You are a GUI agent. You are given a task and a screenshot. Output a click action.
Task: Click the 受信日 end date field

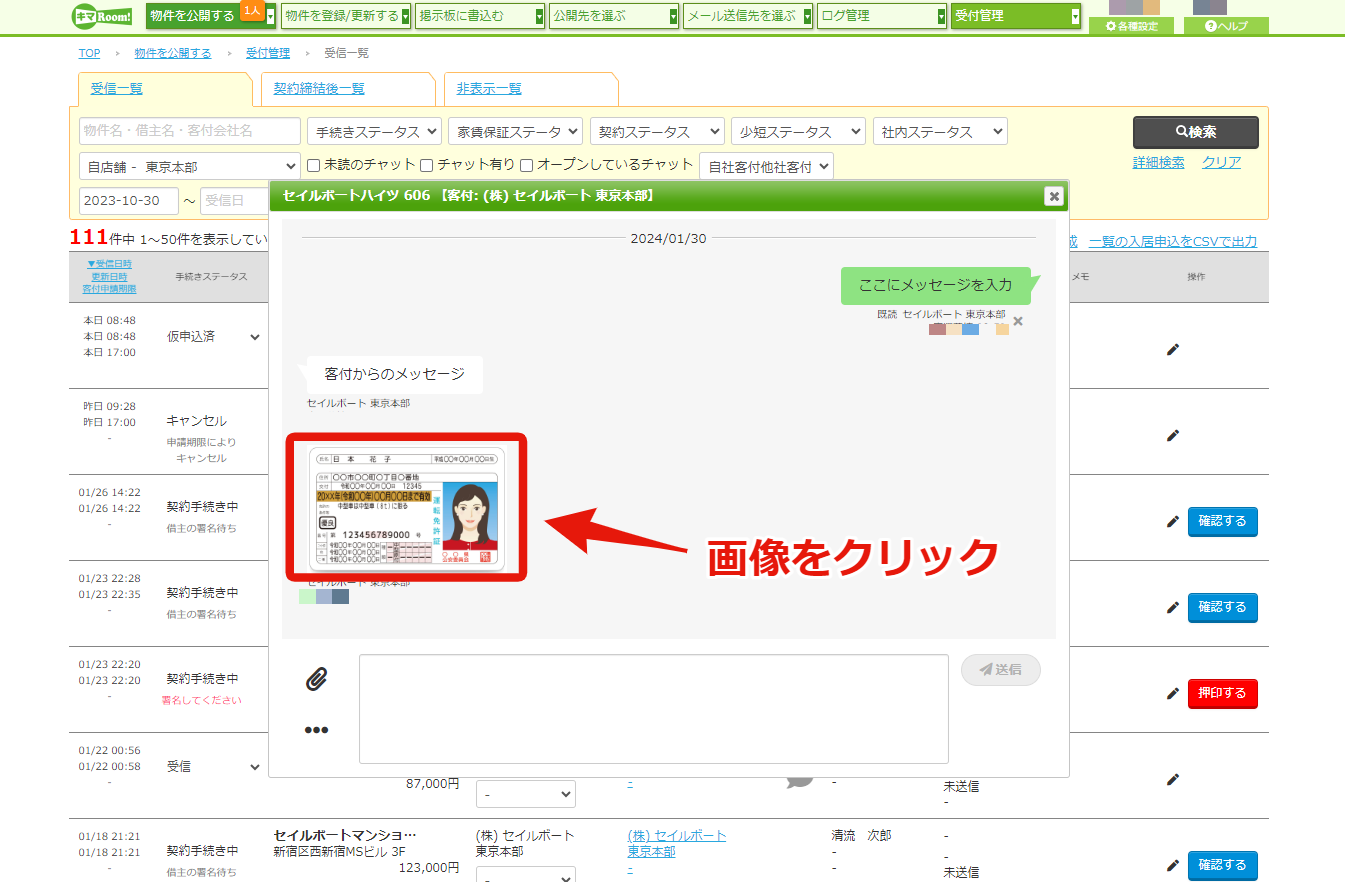(235, 201)
